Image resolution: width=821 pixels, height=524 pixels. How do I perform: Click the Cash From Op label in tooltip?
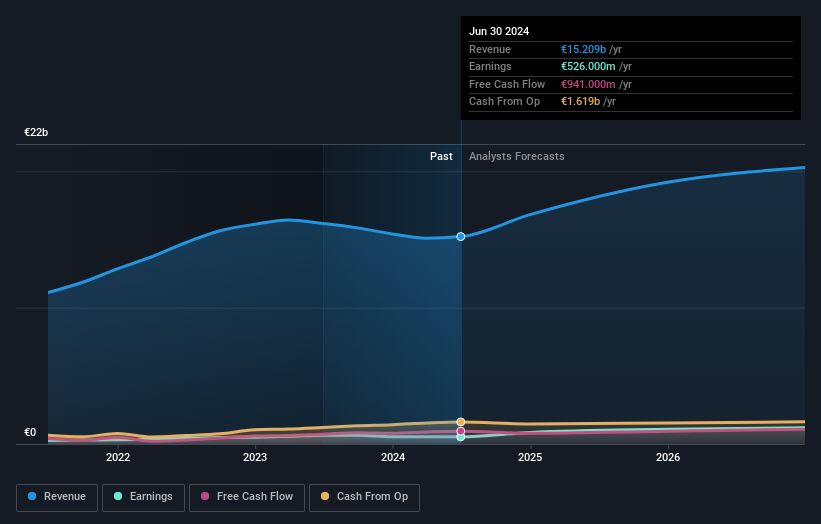504,102
